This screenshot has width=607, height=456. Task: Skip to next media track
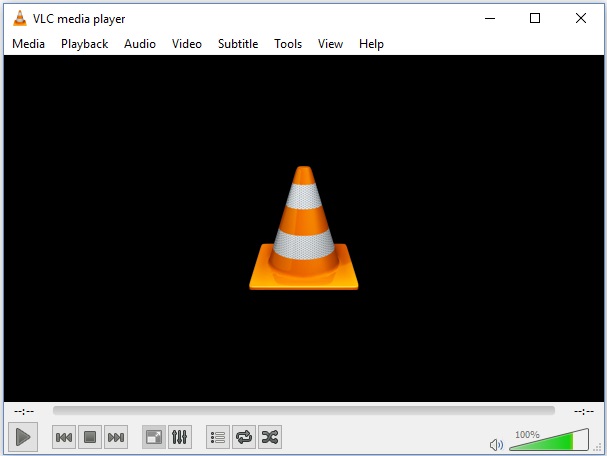116,437
